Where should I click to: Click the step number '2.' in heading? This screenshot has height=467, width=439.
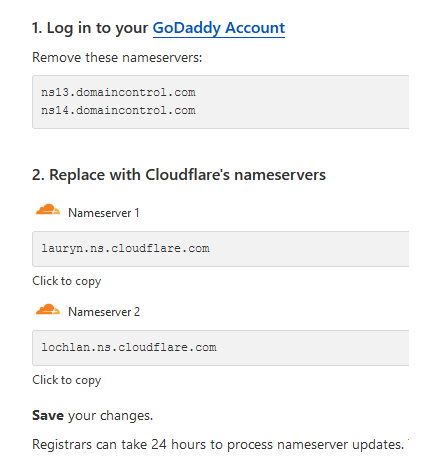[x=38, y=175]
